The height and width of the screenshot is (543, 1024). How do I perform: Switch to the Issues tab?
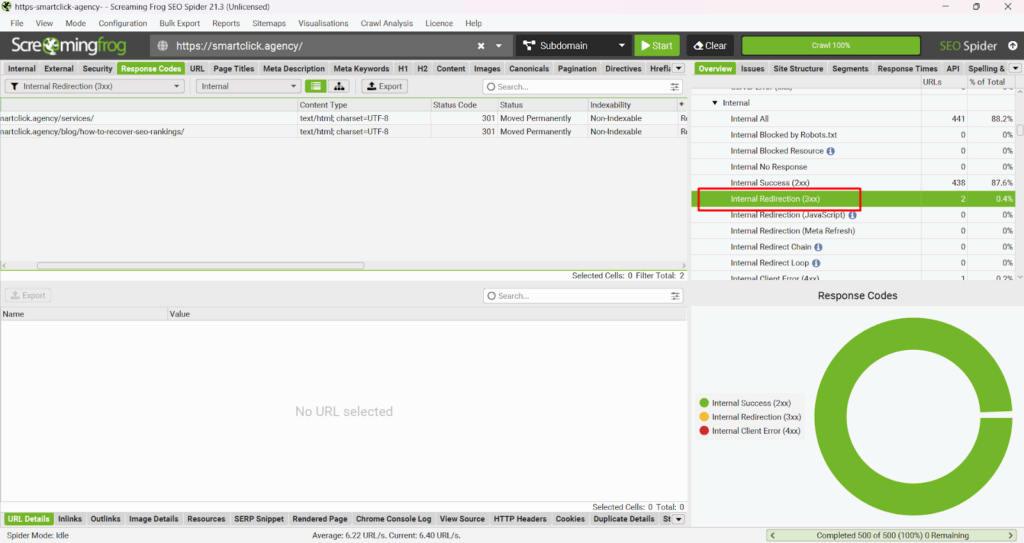pyautogui.click(x=752, y=69)
